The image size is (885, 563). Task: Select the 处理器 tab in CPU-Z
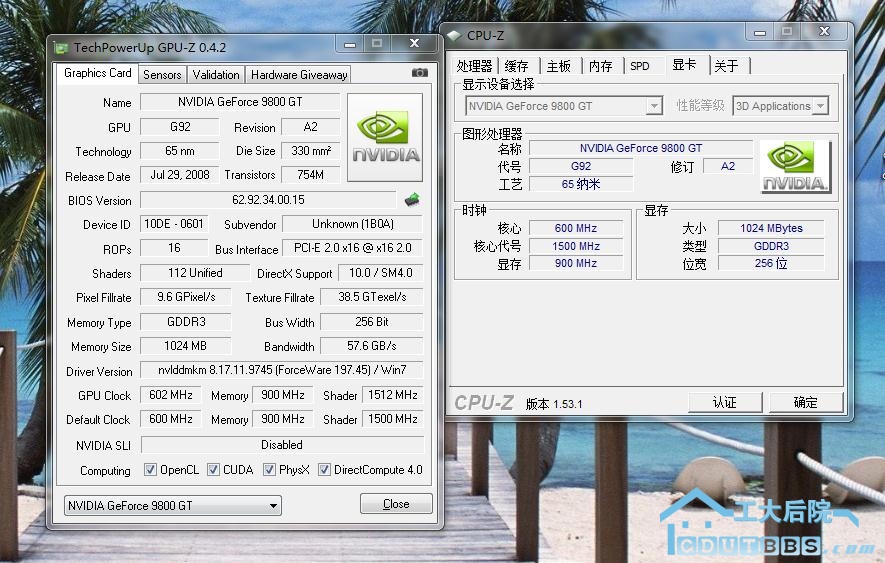474,66
